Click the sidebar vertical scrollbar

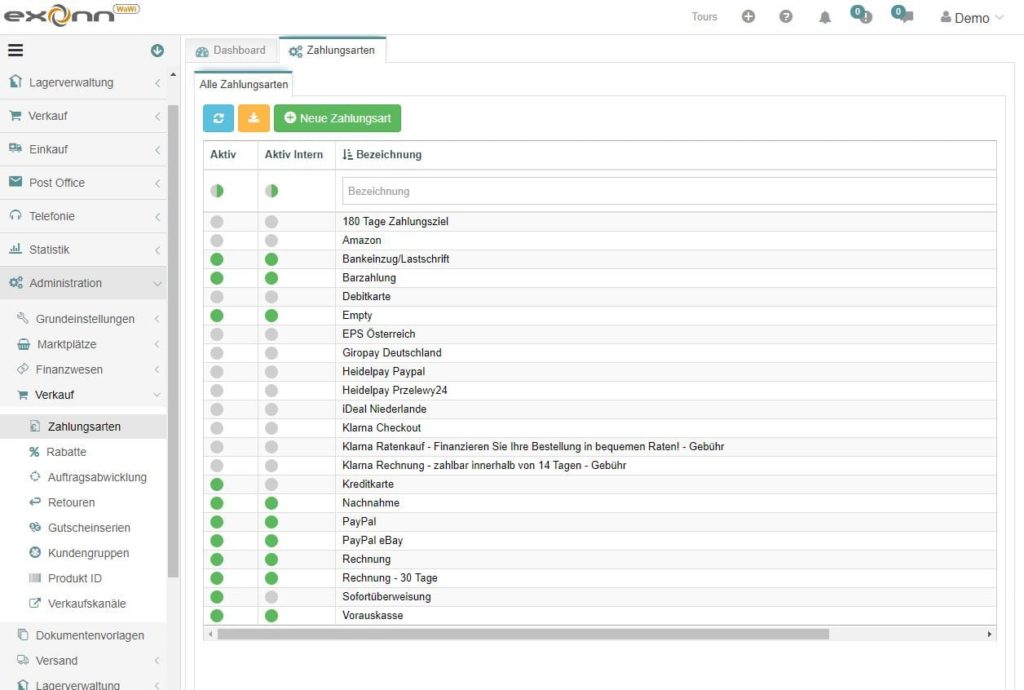point(173,341)
